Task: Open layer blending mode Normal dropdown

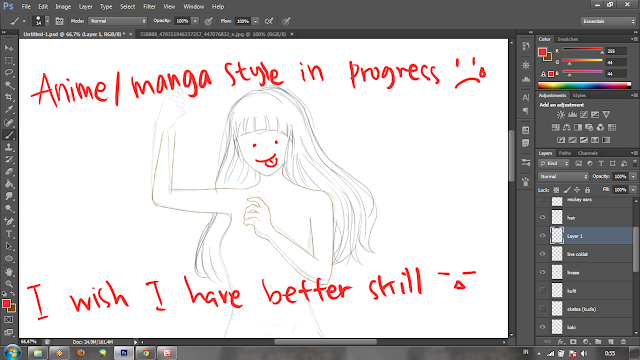Action: point(563,176)
